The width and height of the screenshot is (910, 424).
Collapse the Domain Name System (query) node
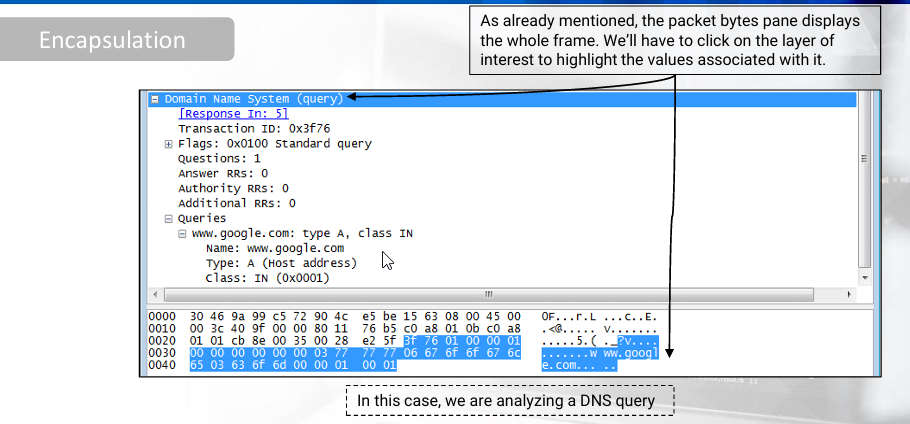(154, 99)
